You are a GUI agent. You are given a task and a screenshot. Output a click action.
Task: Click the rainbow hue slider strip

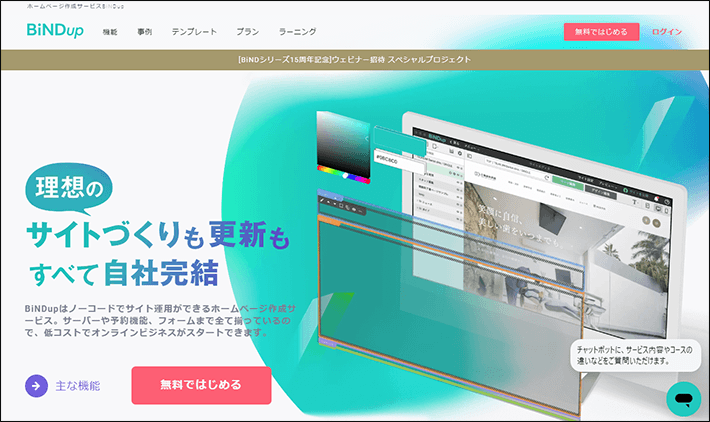343,175
